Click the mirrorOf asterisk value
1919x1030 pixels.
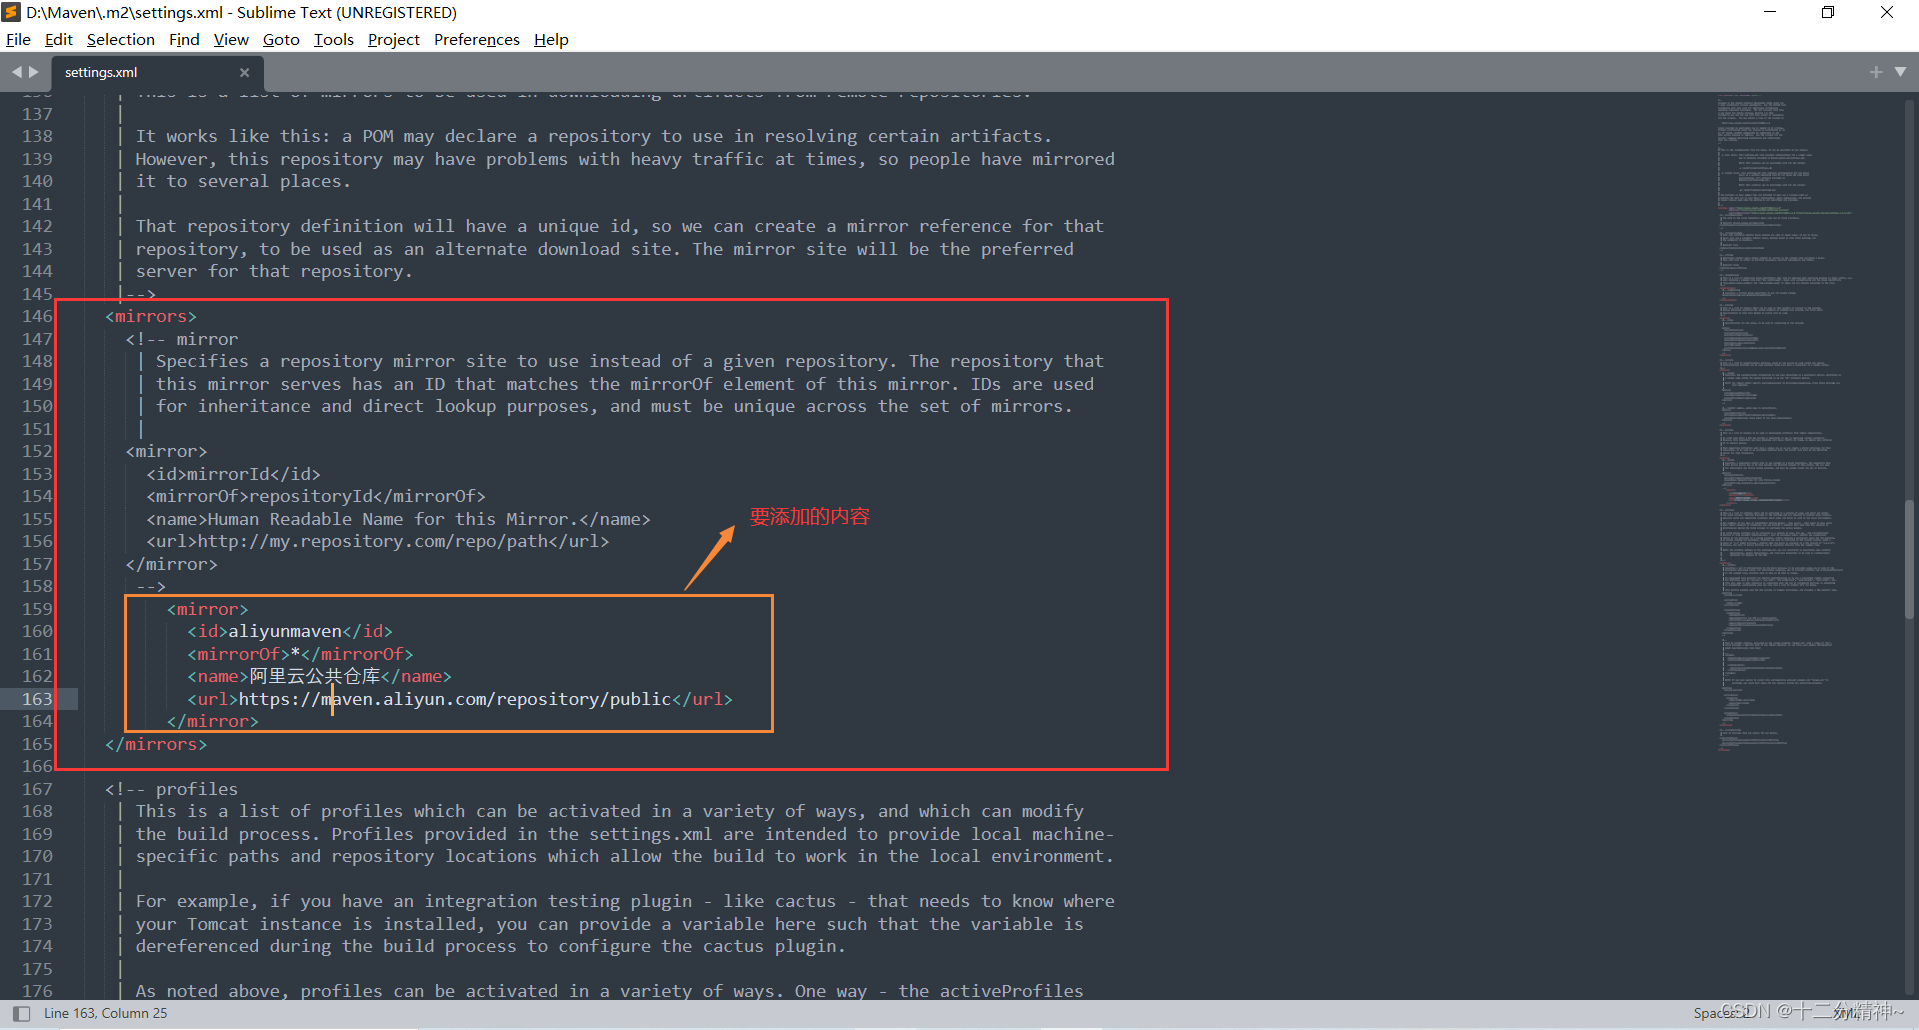[295, 654]
